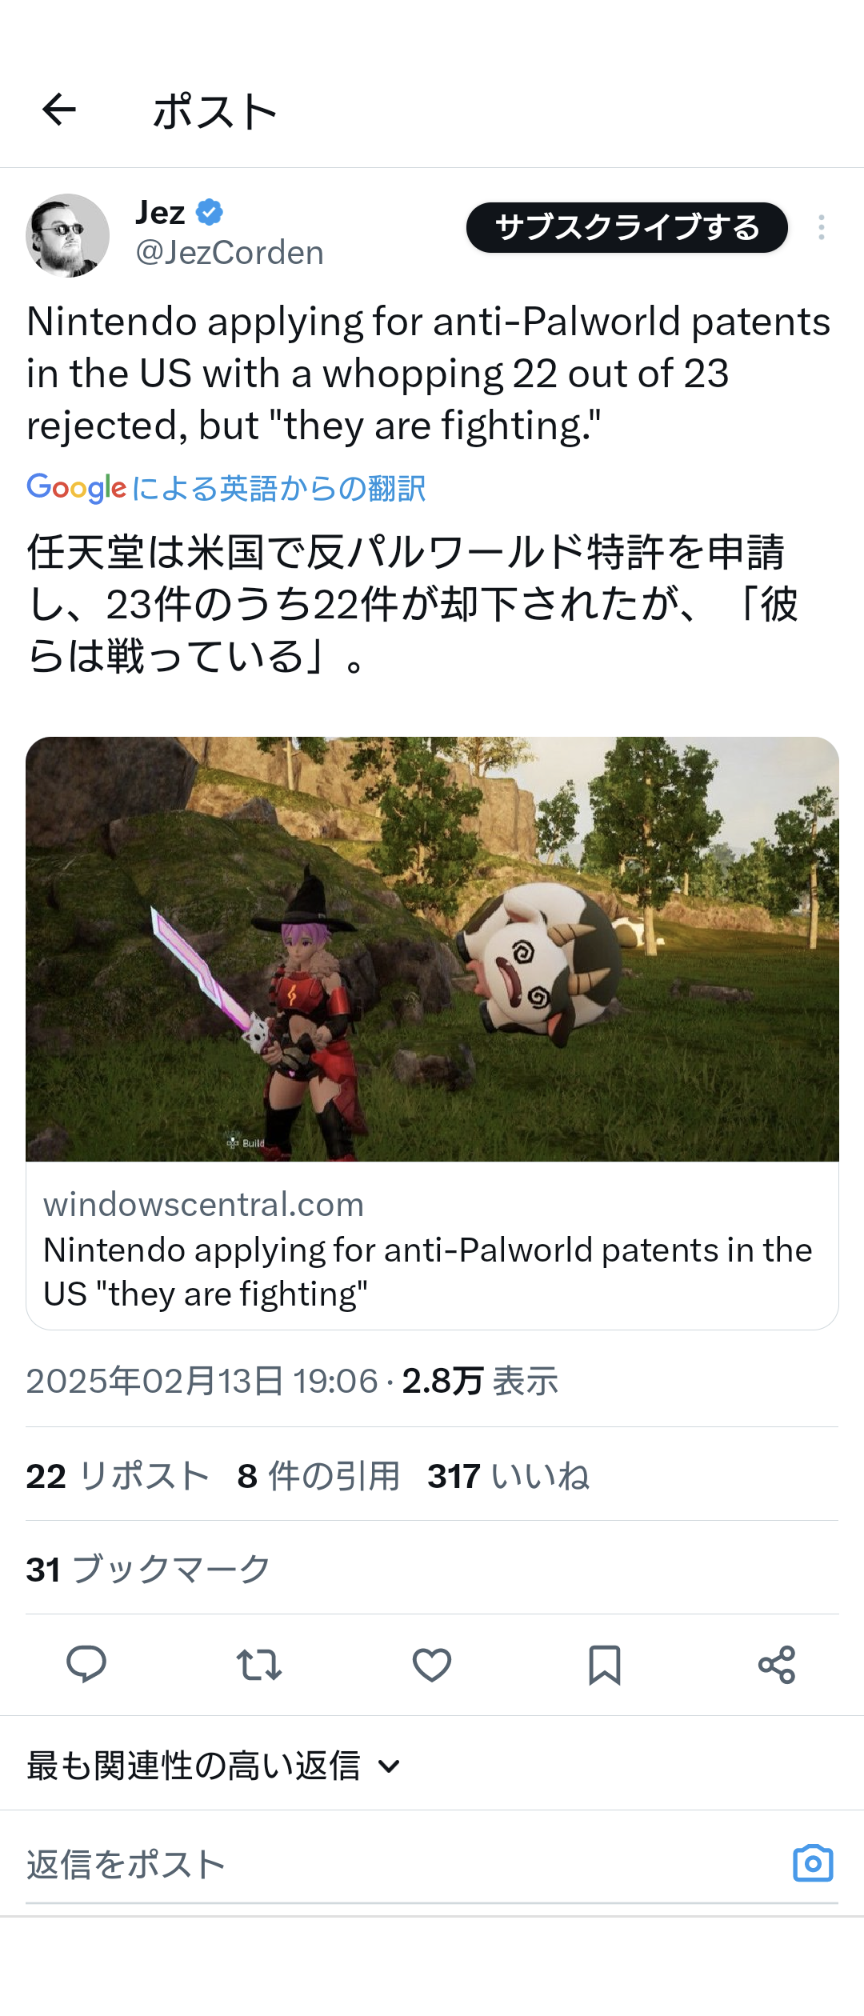View the 22 リポスト list
This screenshot has height=2016, width=864.
[x=118, y=1475]
